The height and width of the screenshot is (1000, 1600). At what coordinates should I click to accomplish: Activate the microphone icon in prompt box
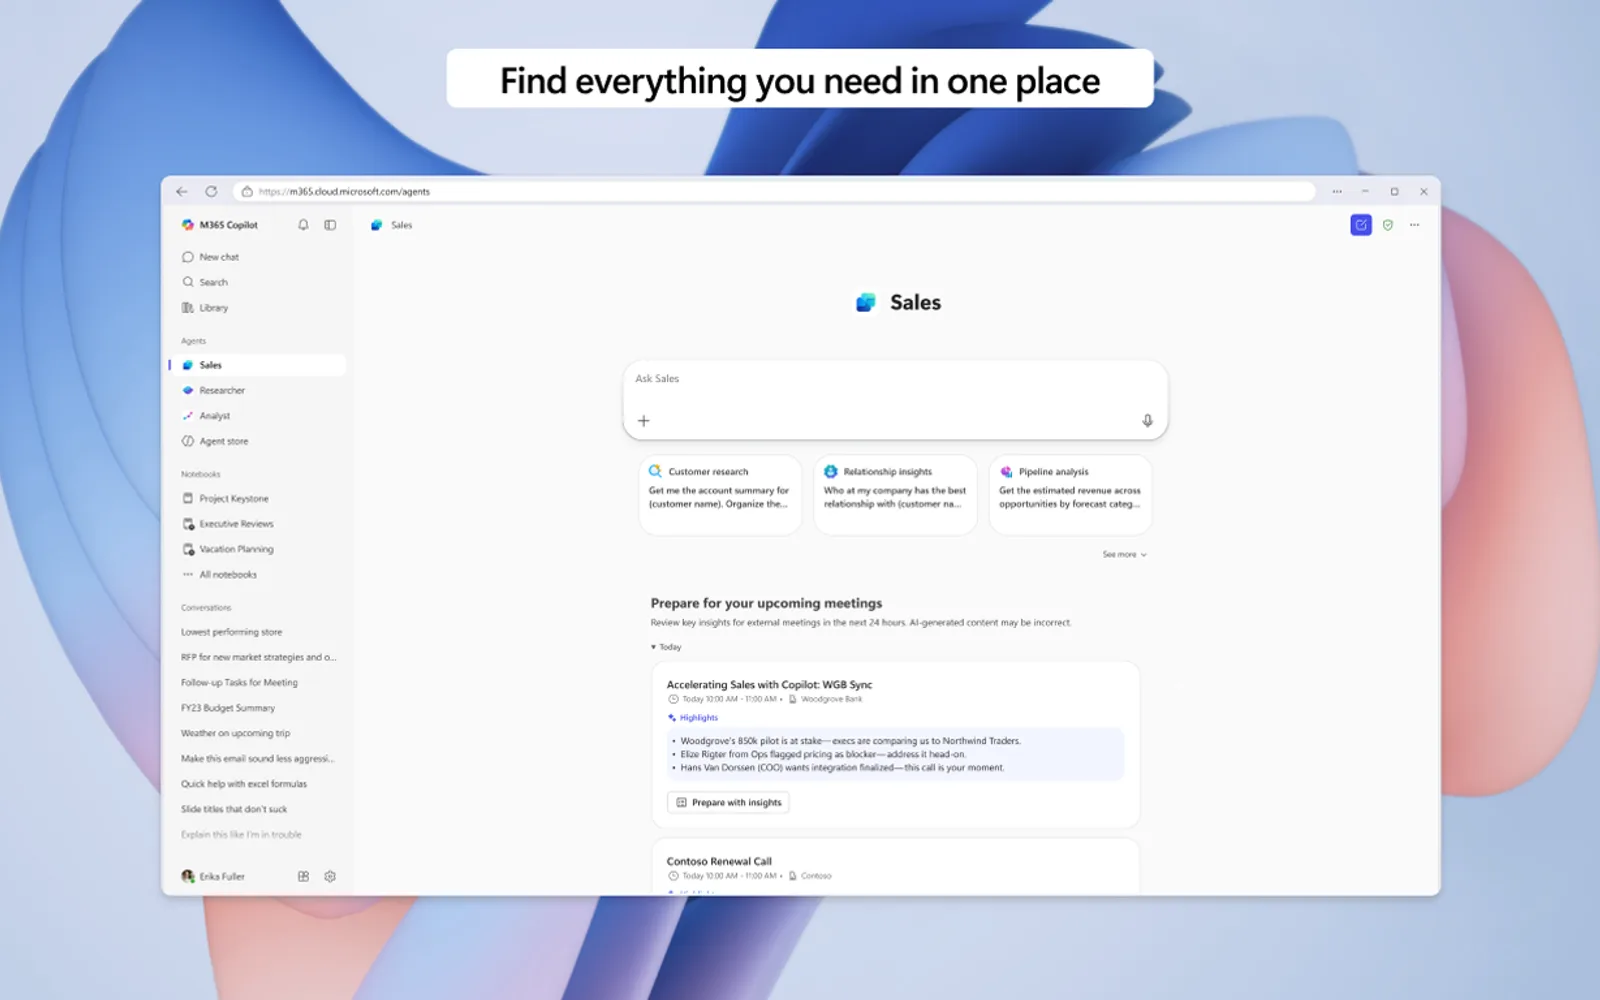tap(1147, 421)
